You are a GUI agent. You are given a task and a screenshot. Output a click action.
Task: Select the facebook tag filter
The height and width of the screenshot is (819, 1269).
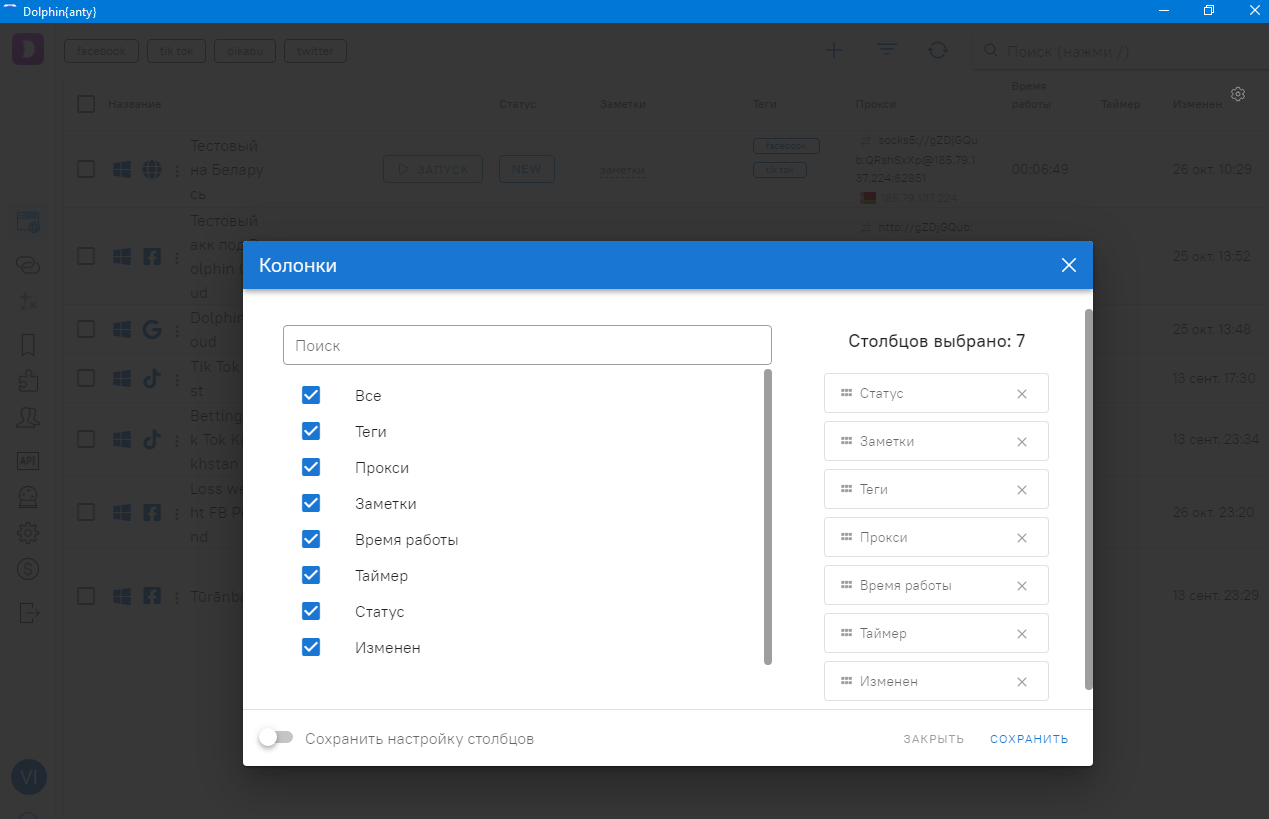click(101, 51)
